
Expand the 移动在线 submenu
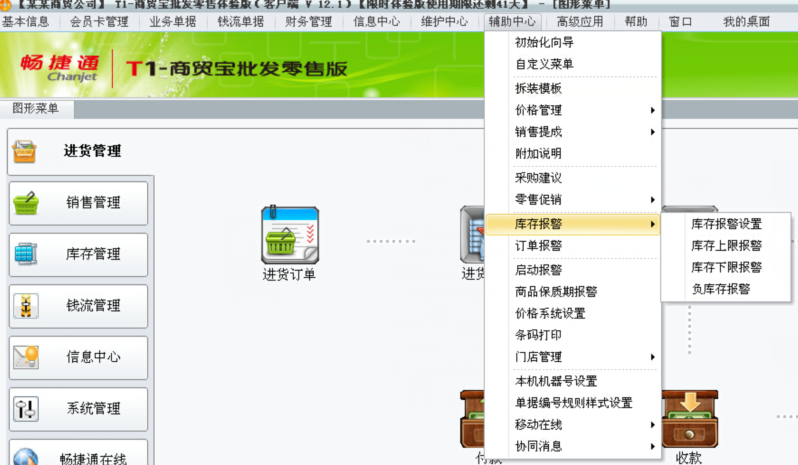click(573, 425)
